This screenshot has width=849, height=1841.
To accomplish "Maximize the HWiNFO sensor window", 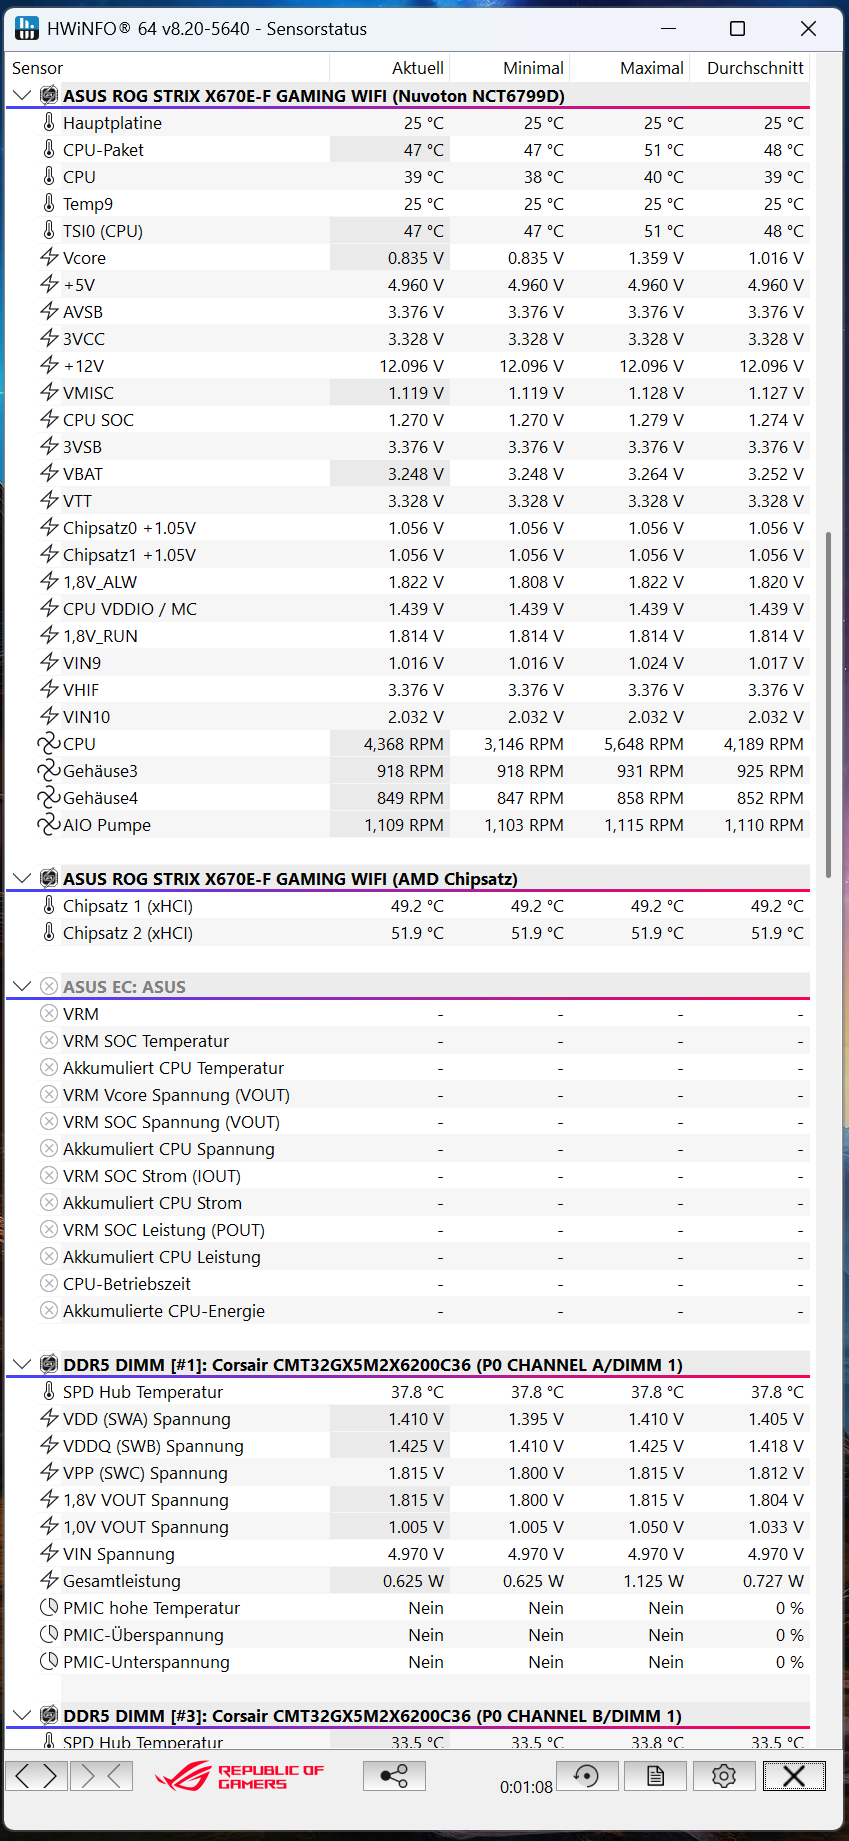I will tap(737, 28).
